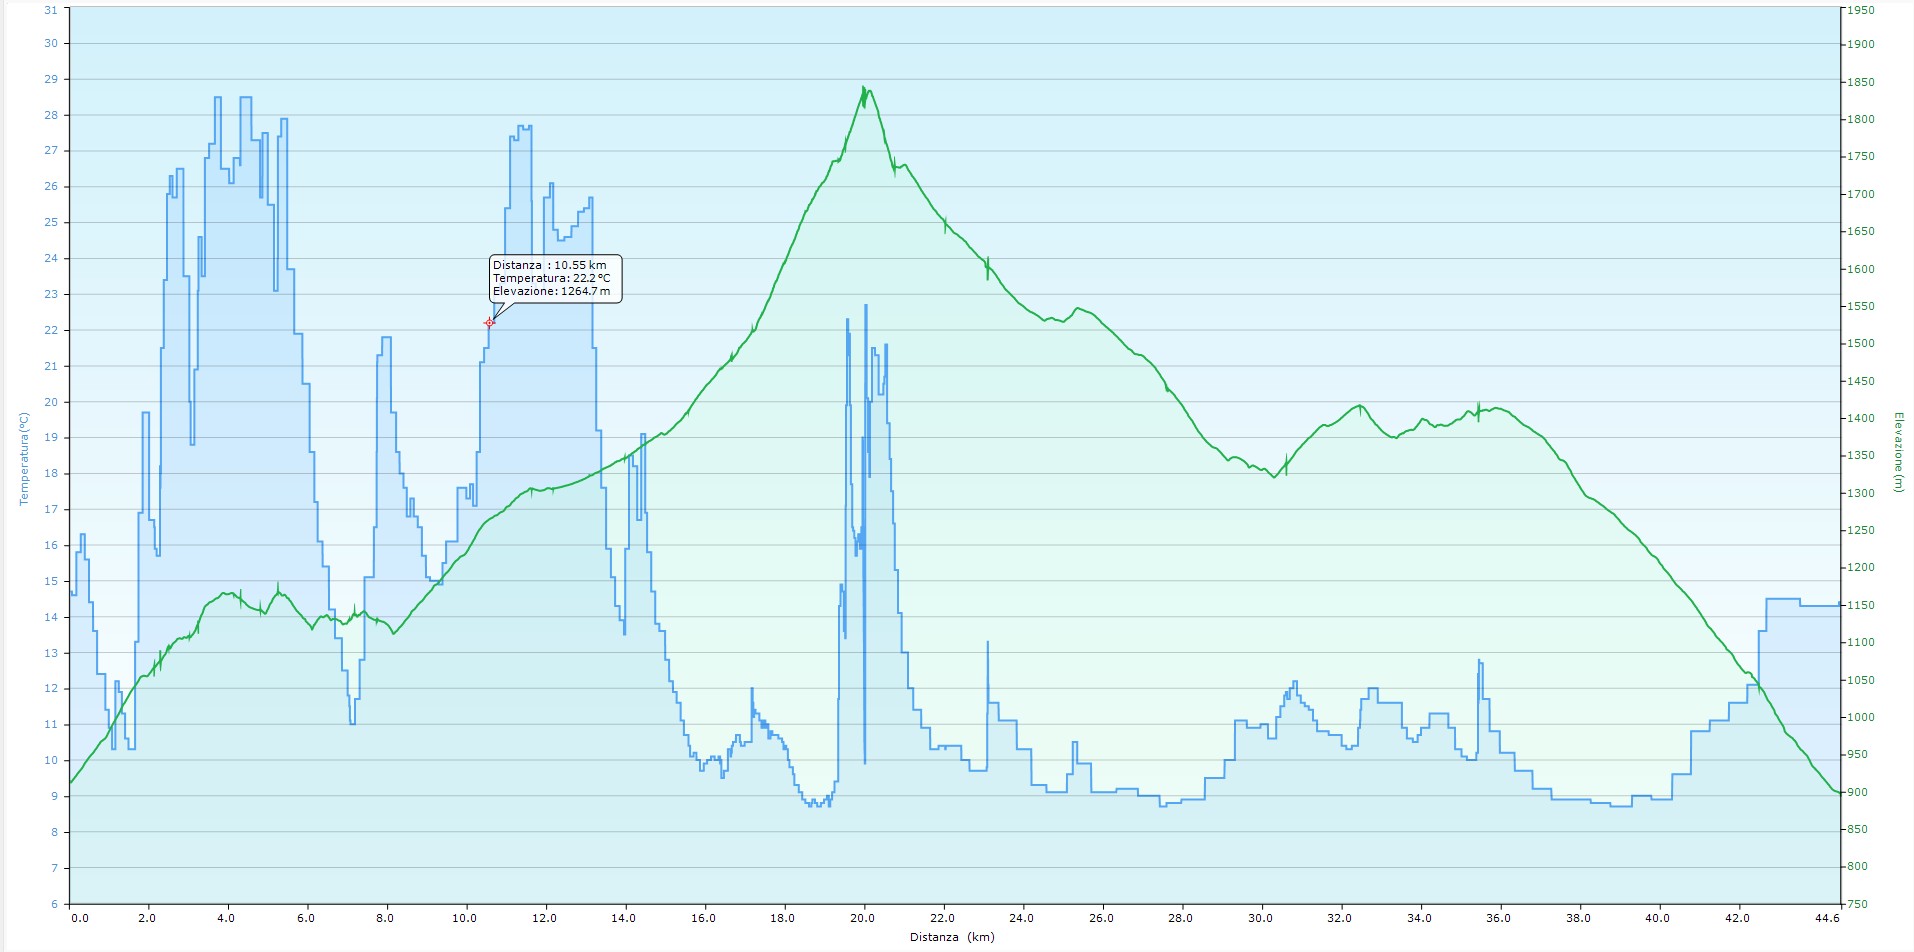This screenshot has width=1914, height=952.
Task: Select the 40.0 tick on the distance axis
Action: (x=1657, y=917)
